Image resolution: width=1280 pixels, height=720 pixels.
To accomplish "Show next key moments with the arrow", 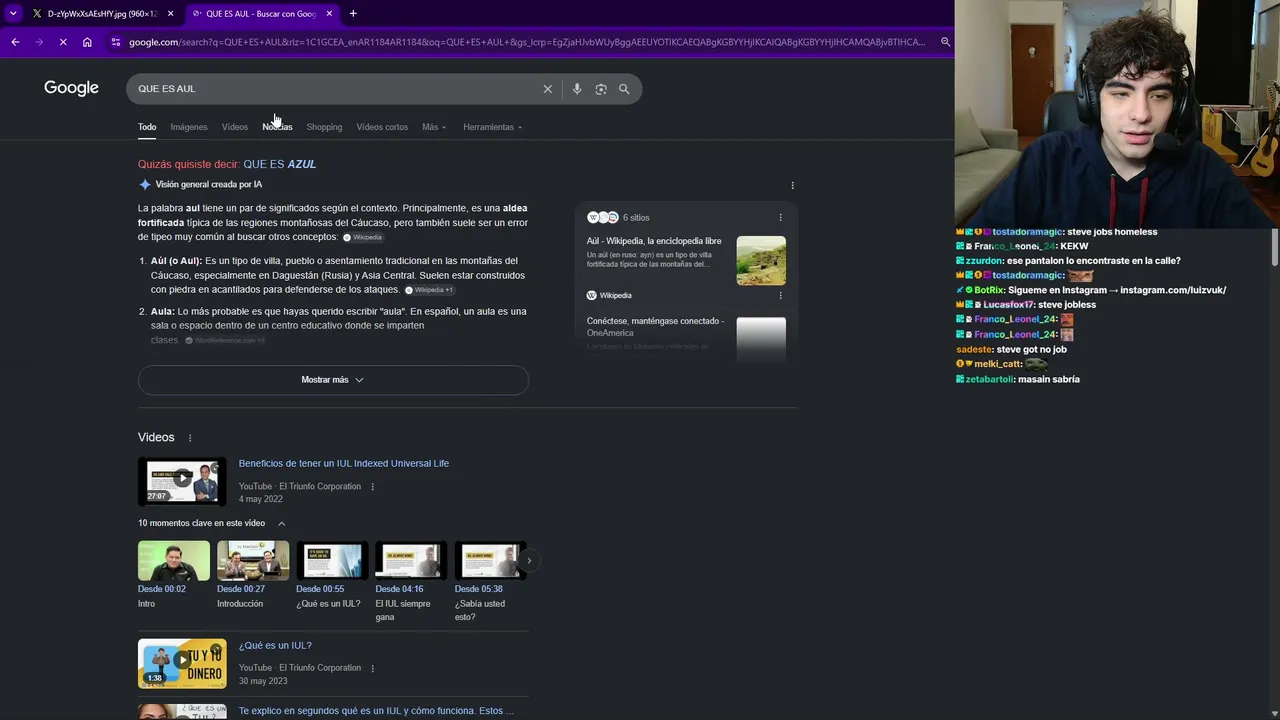I will click(529, 561).
